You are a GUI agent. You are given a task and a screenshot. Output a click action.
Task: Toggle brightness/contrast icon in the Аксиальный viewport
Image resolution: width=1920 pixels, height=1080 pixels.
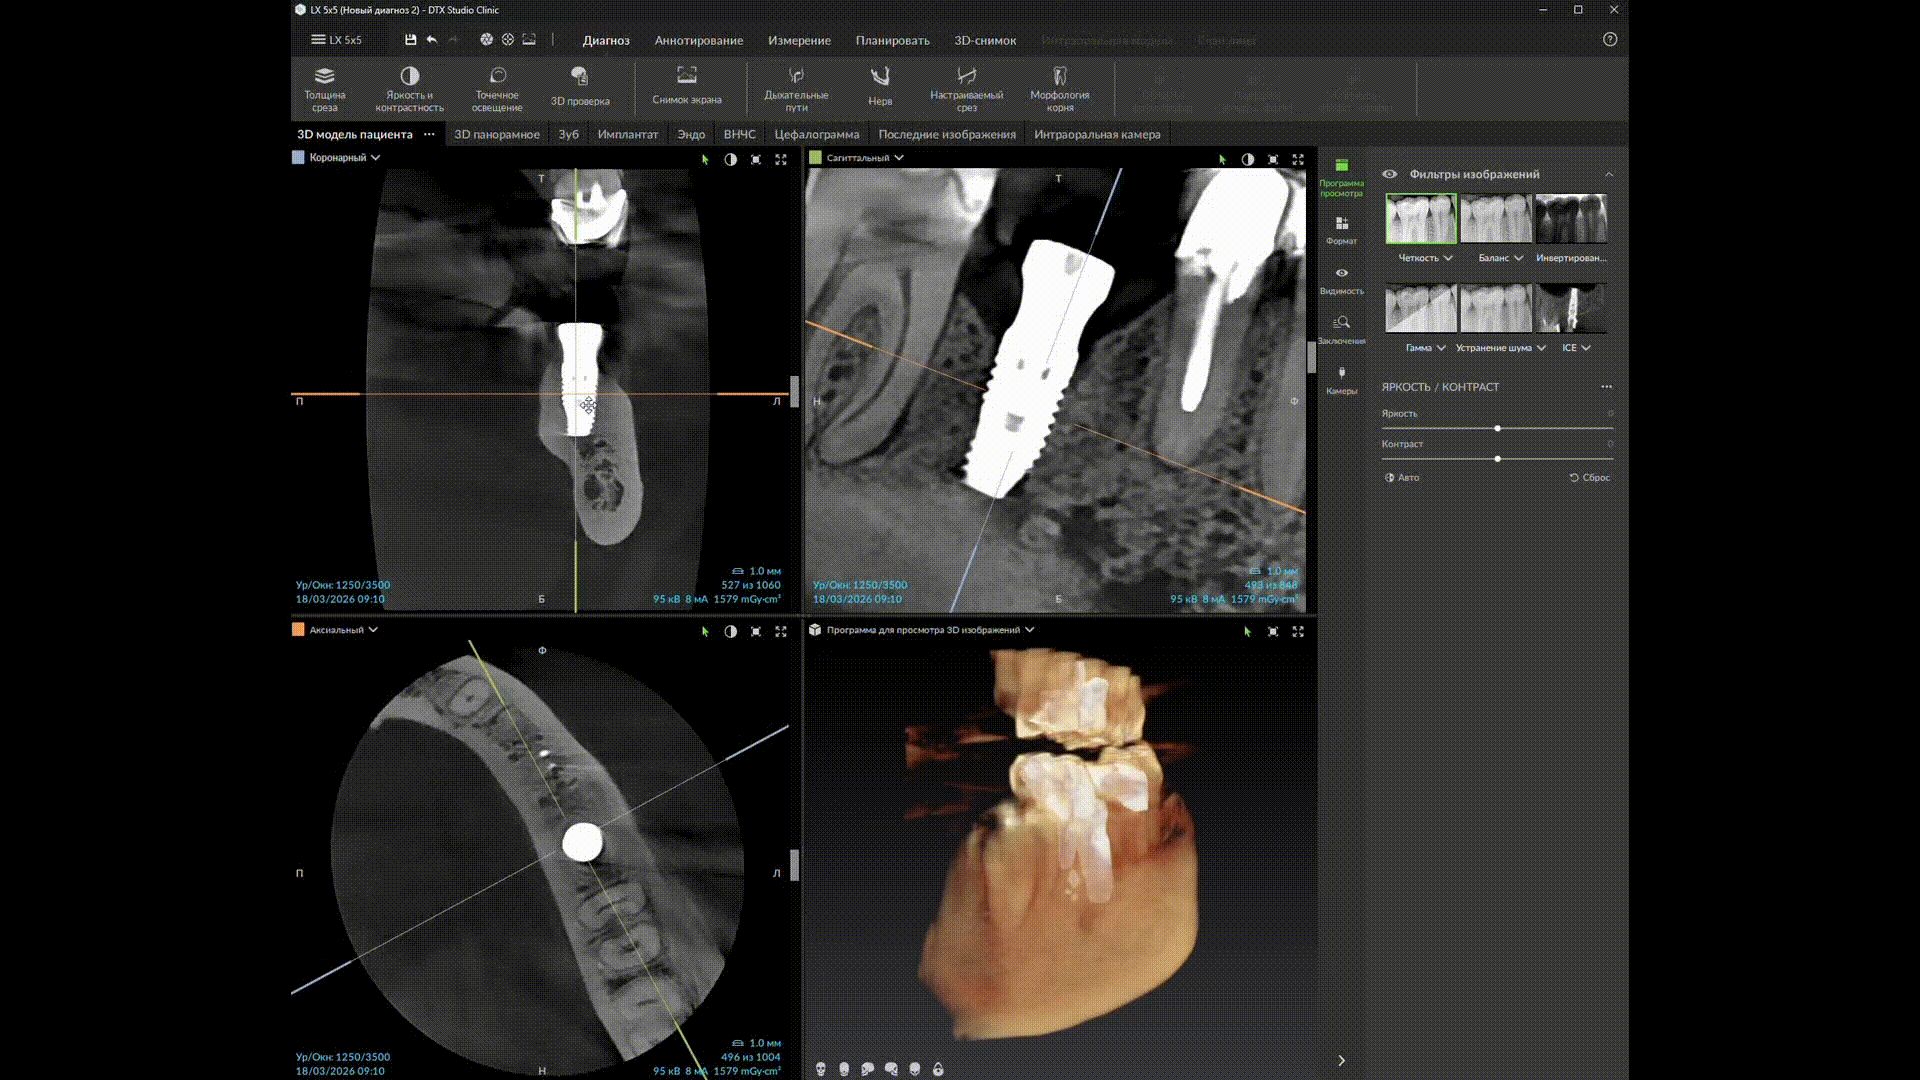click(x=731, y=631)
